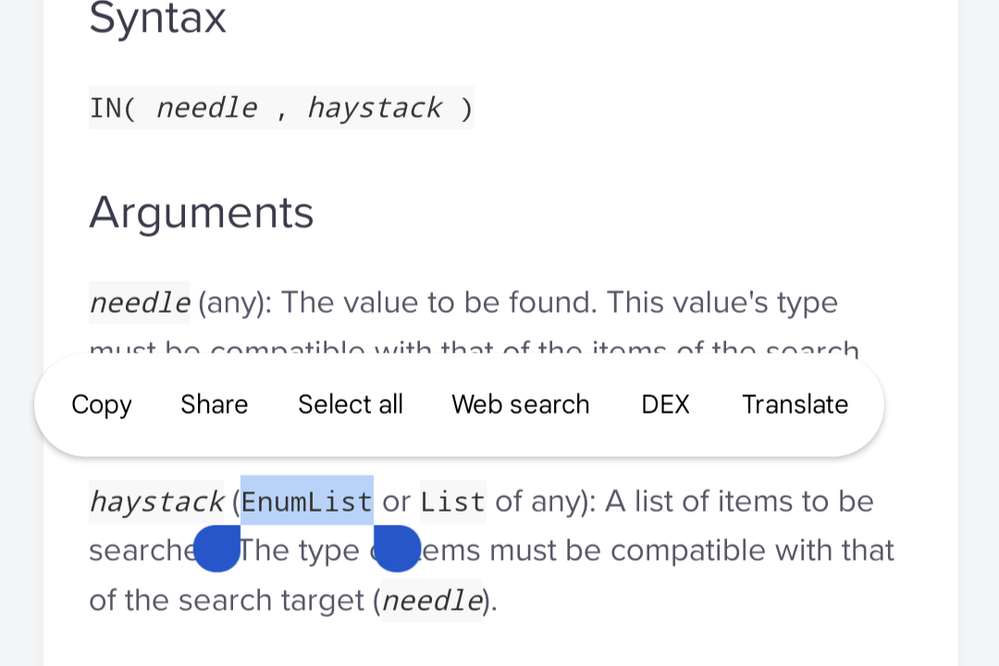Tap the left blue selection handle
The height and width of the screenshot is (666, 999).
pos(217,548)
